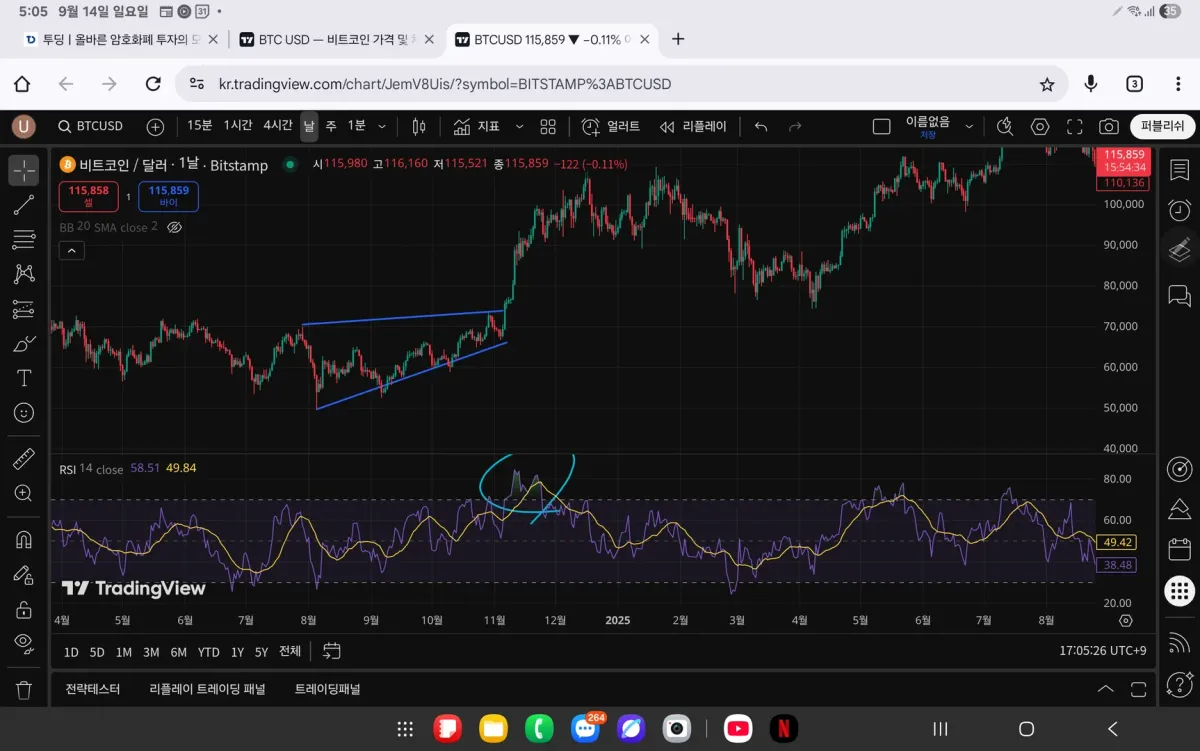The width and height of the screenshot is (1200, 751).
Task: Enter fullscreen chart mode
Action: [1075, 126]
